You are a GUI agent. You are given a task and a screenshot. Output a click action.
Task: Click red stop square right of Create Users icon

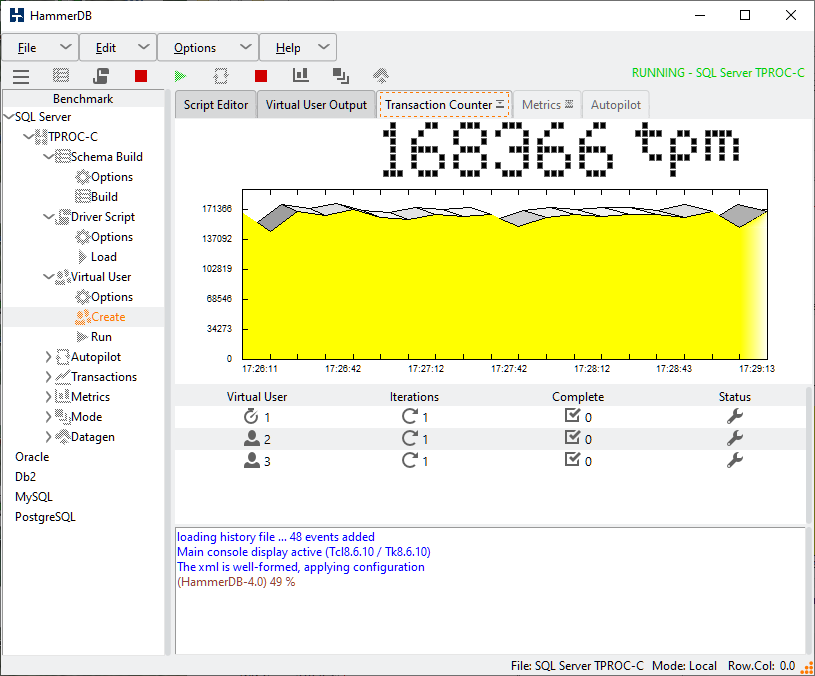261,76
